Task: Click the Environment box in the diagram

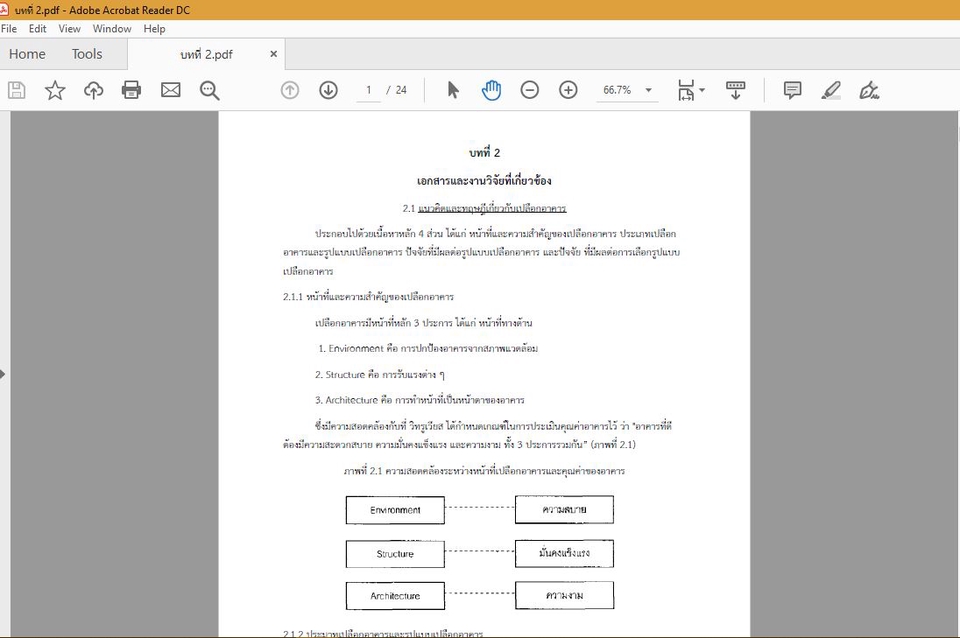Action: pyautogui.click(x=395, y=510)
